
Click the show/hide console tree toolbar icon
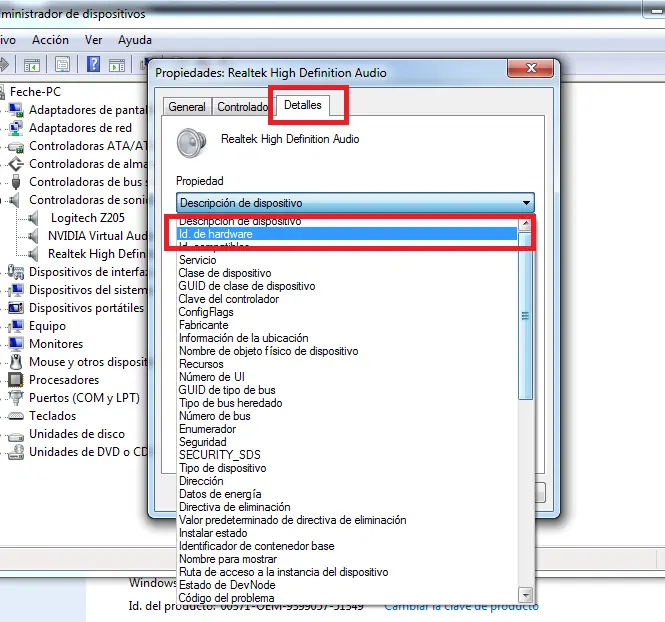(x=32, y=65)
